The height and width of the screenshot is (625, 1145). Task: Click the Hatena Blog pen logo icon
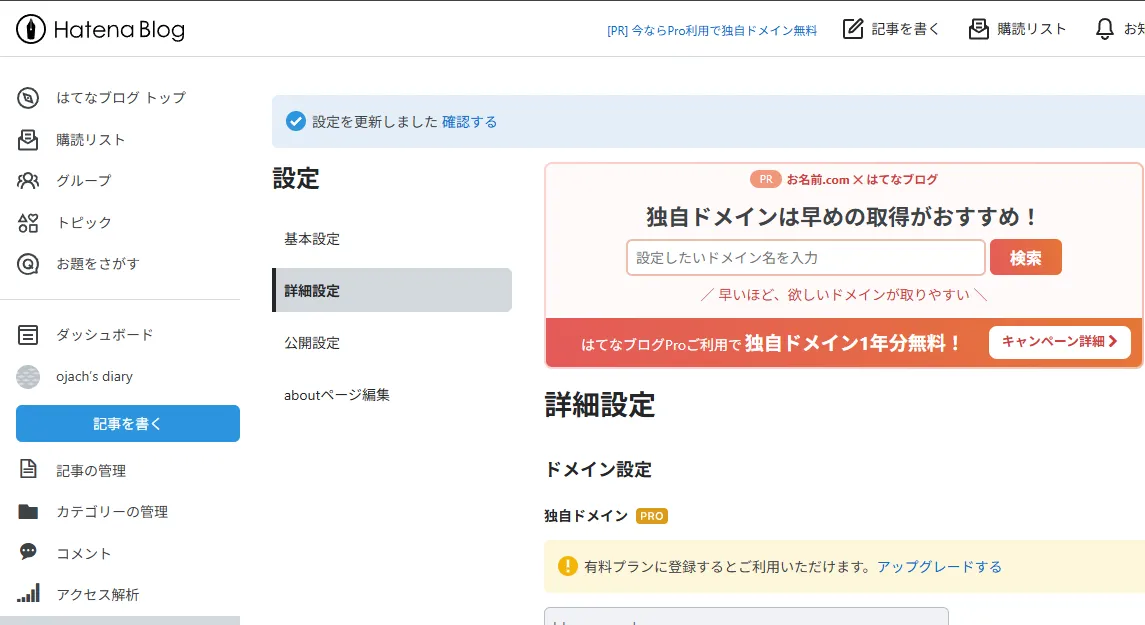click(x=31, y=29)
